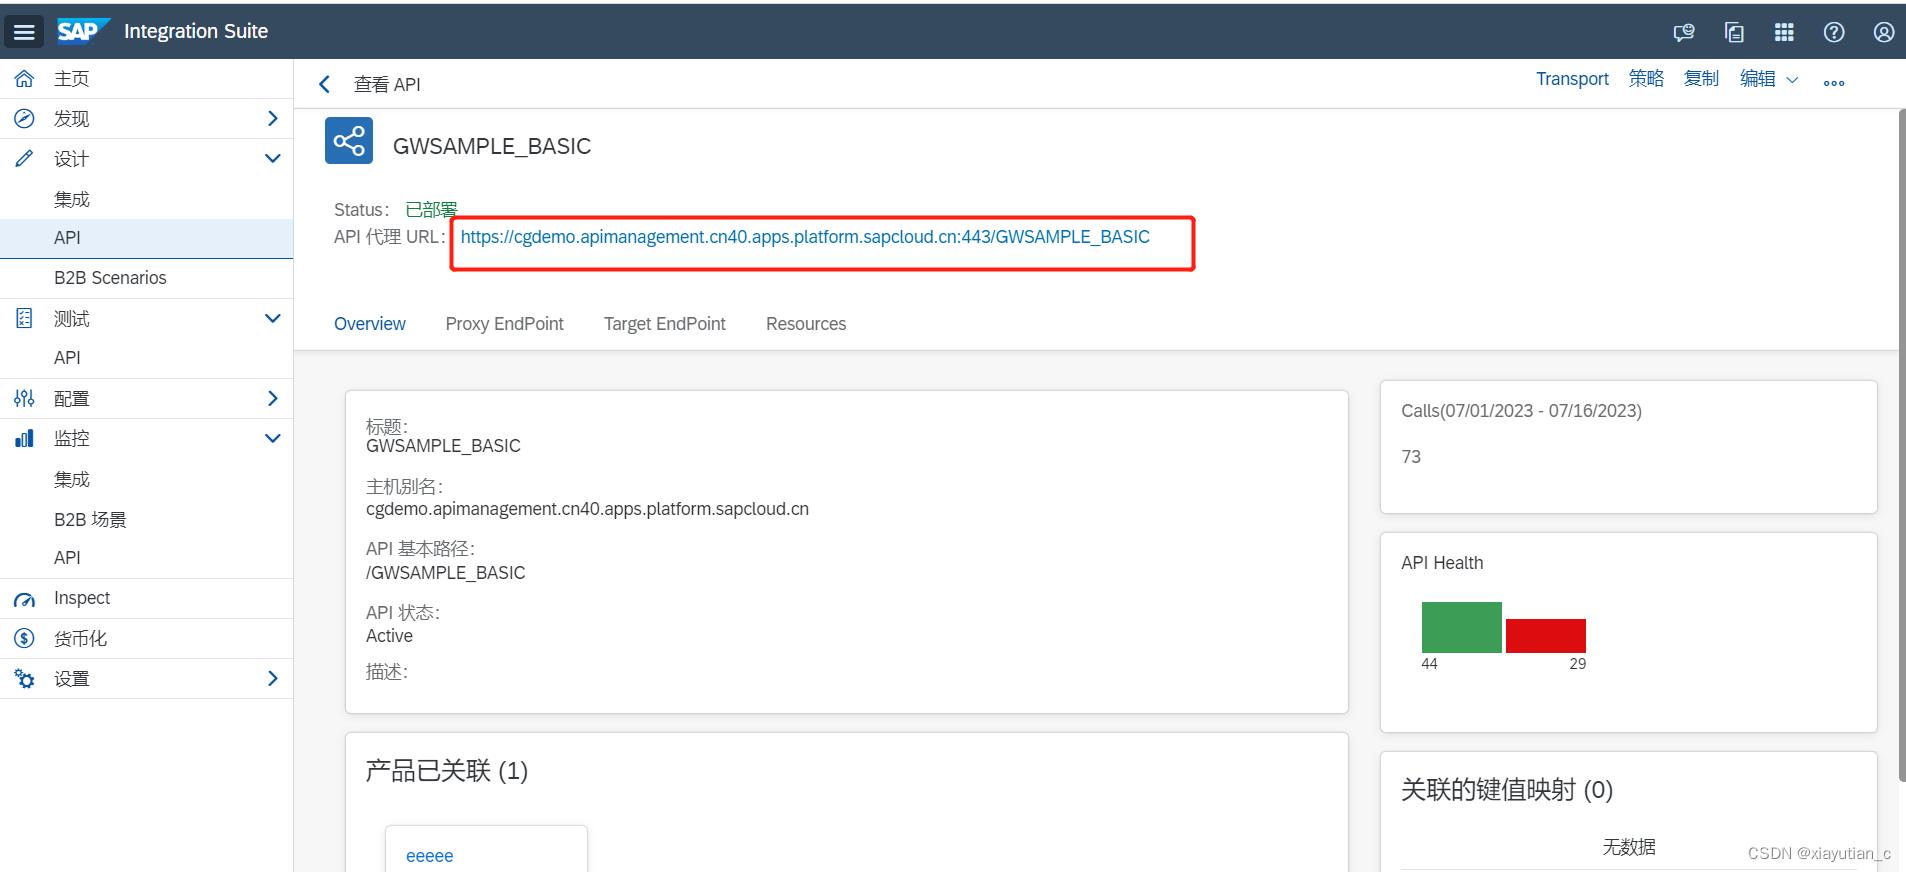Click the Transport button
This screenshot has height=872, width=1906.
point(1572,79)
